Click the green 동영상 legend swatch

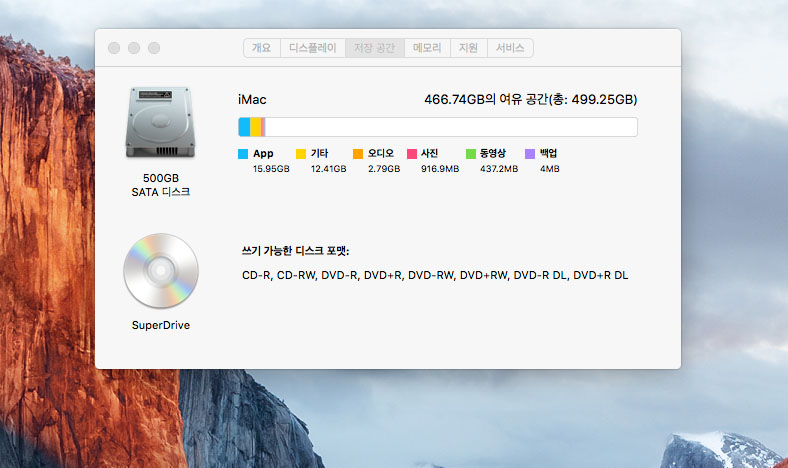[x=470, y=154]
